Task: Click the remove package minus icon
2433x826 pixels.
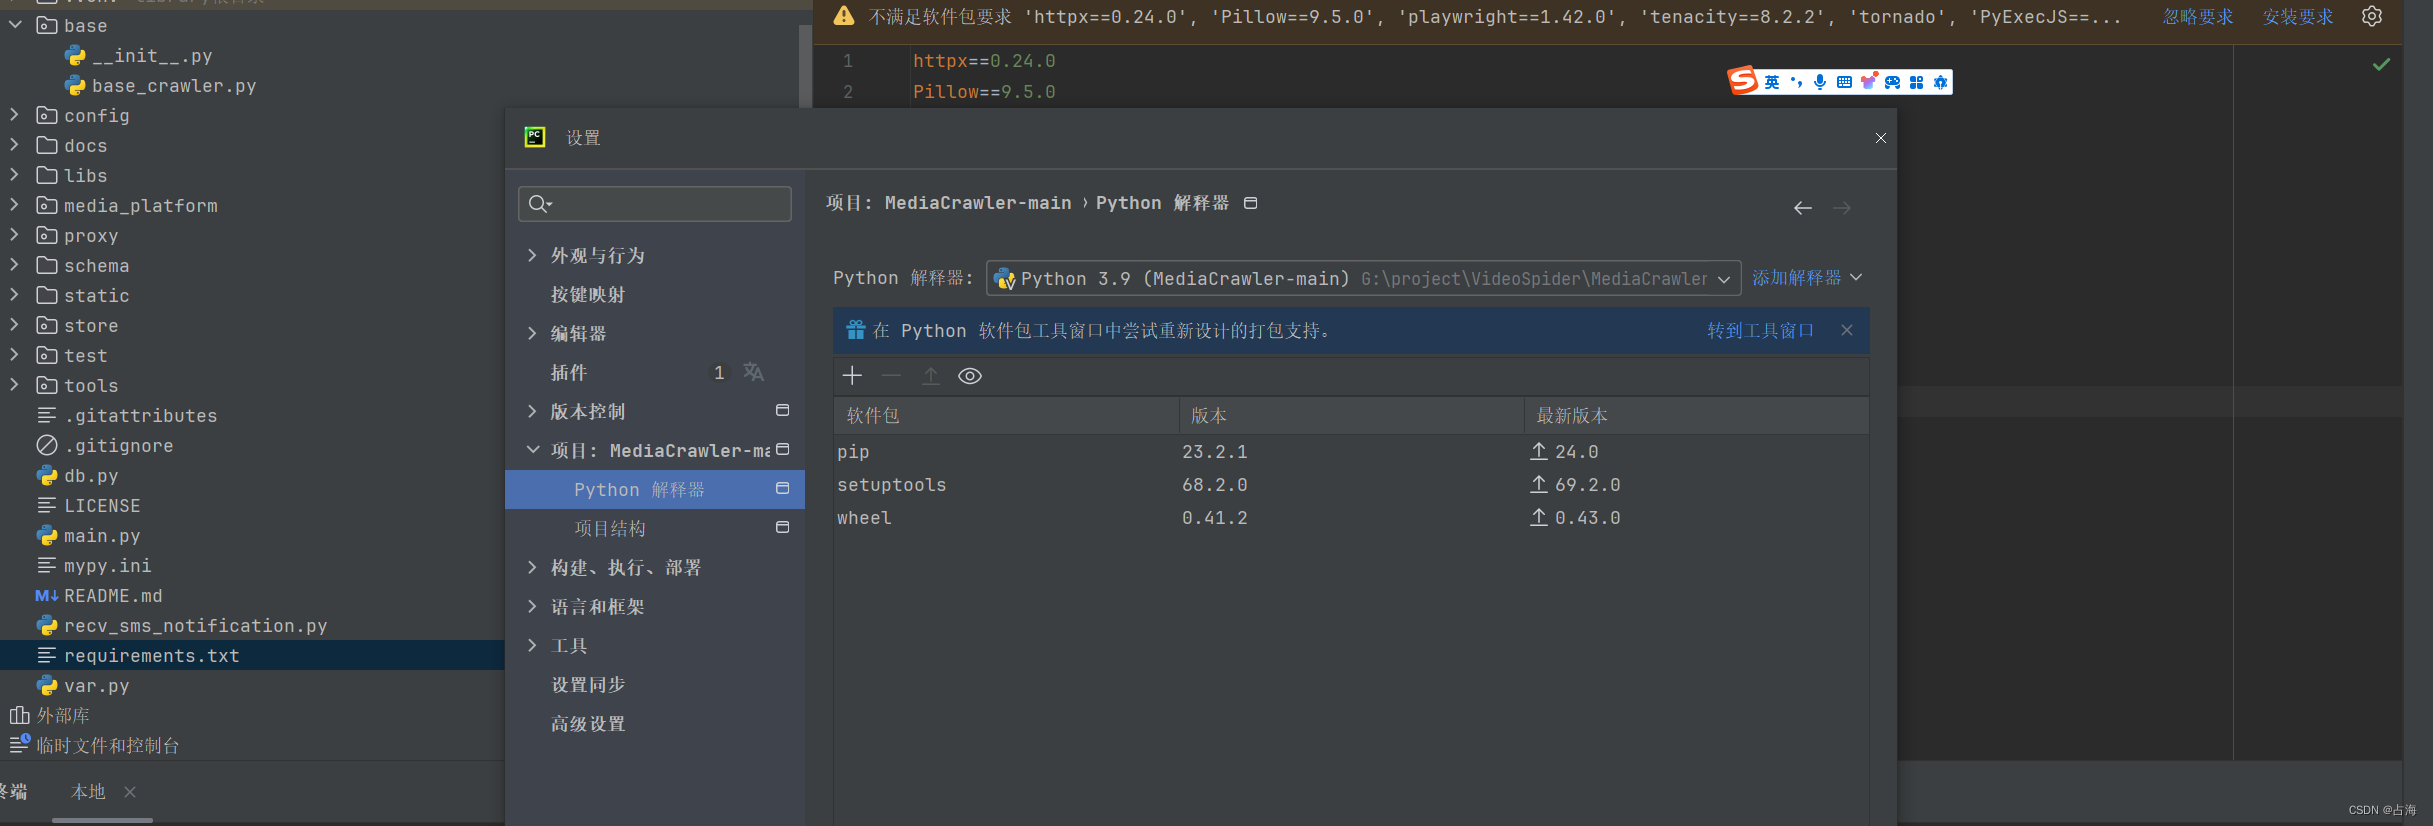Action: [891, 376]
